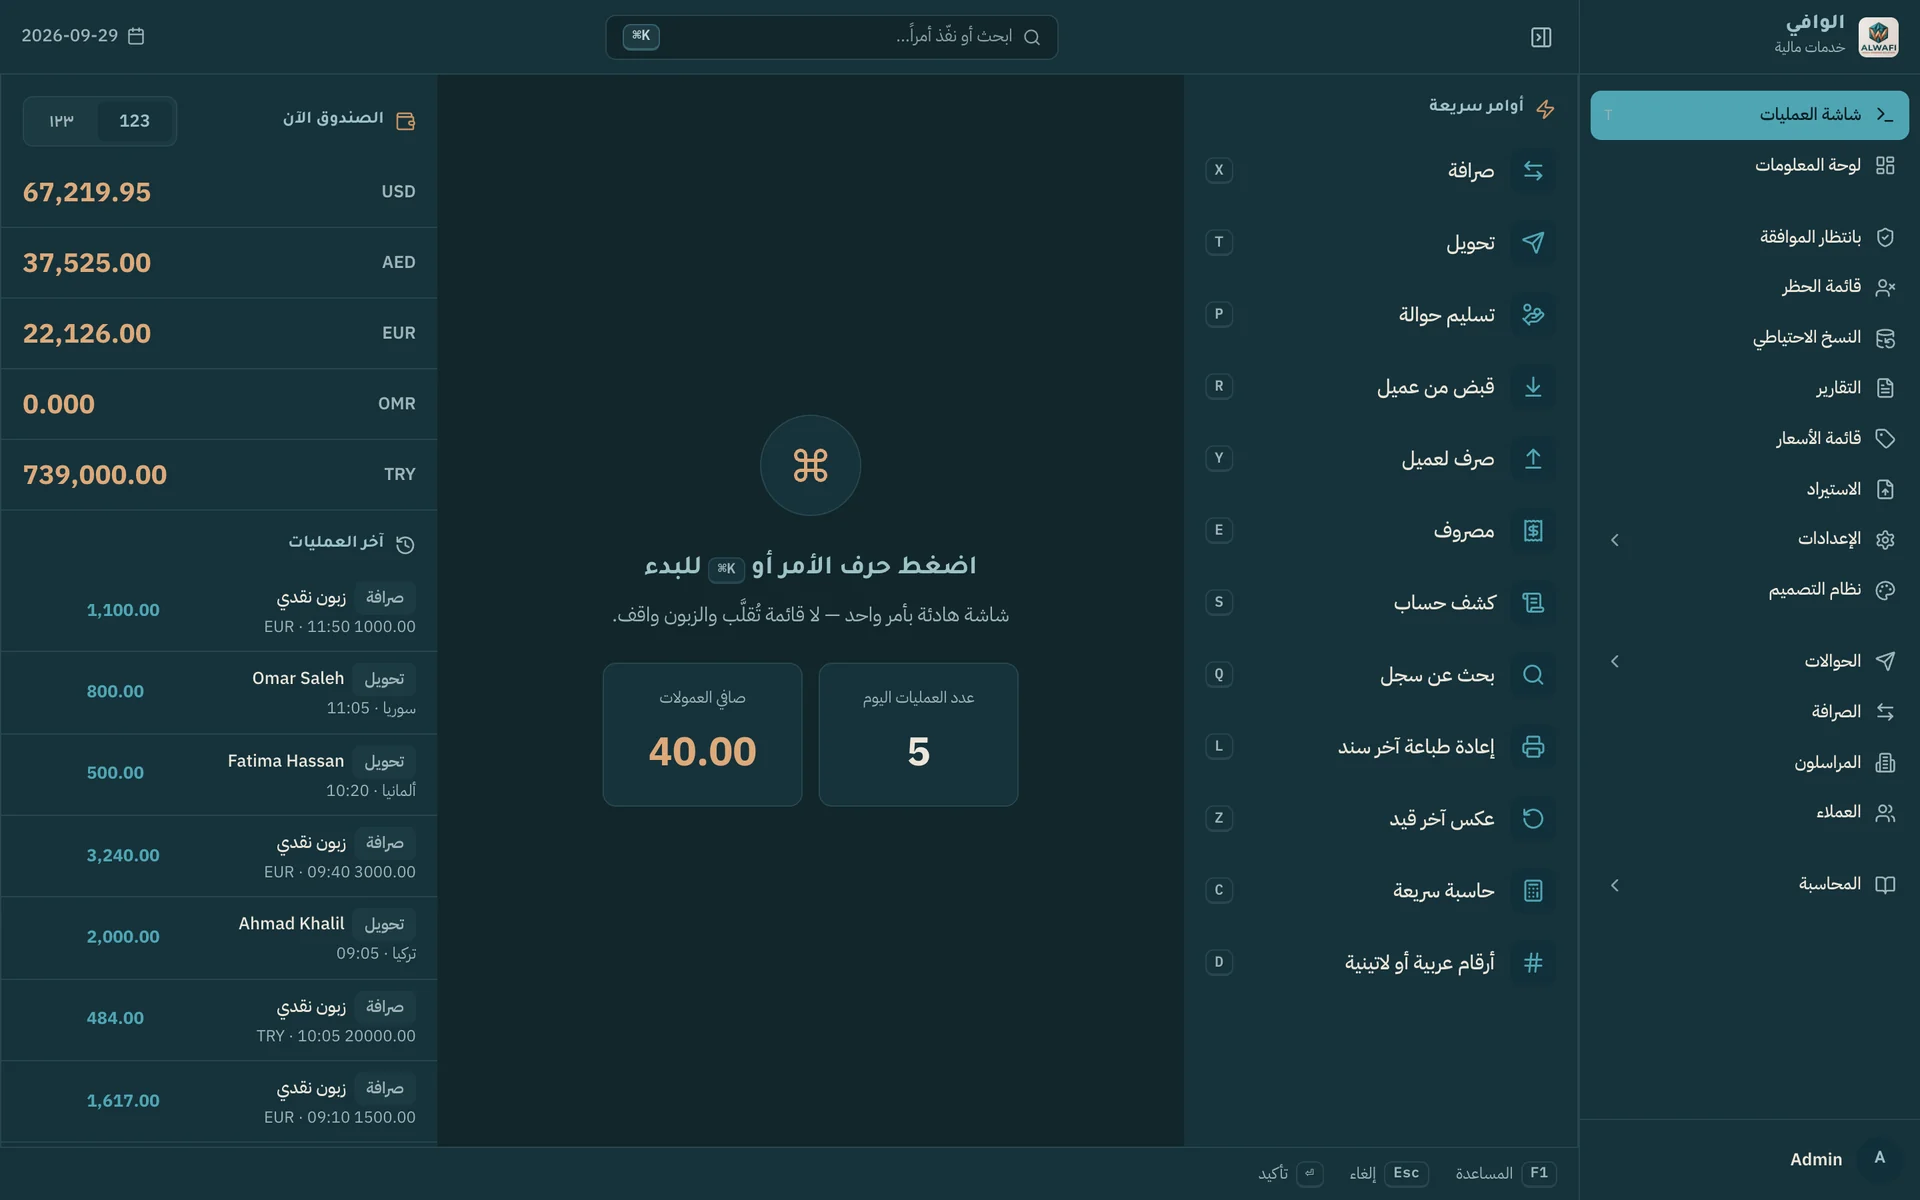
Task: Click the صرافة exchange arrows icon in quick commands
Action: coord(1533,171)
